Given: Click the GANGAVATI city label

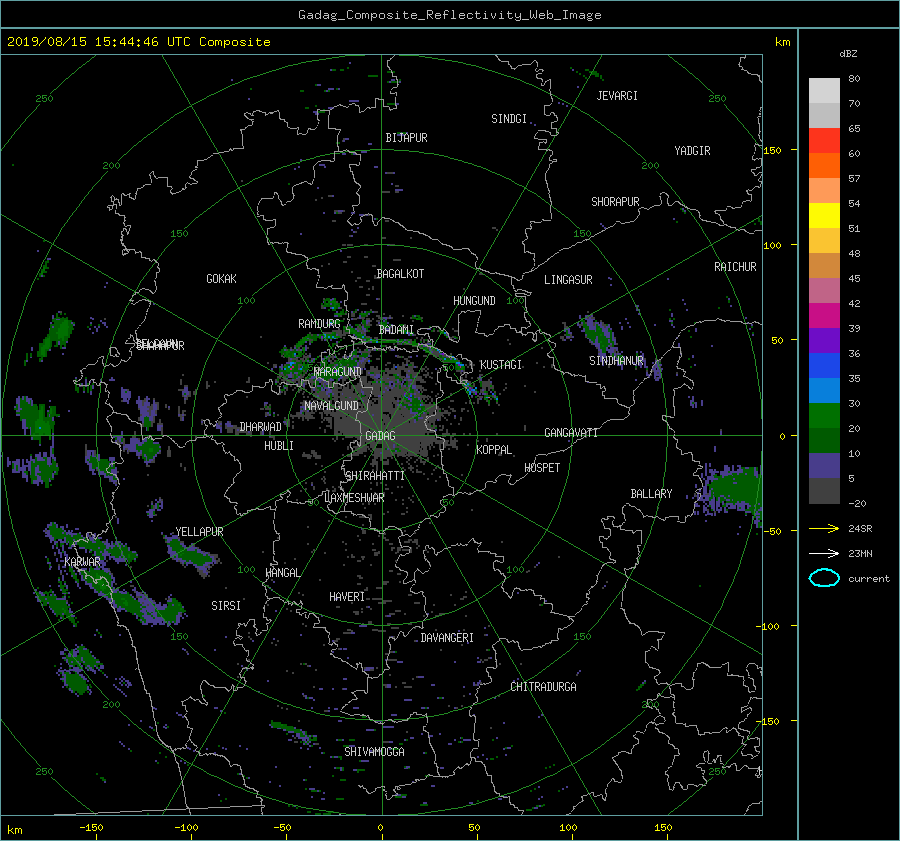Looking at the screenshot, I should coord(571,432).
